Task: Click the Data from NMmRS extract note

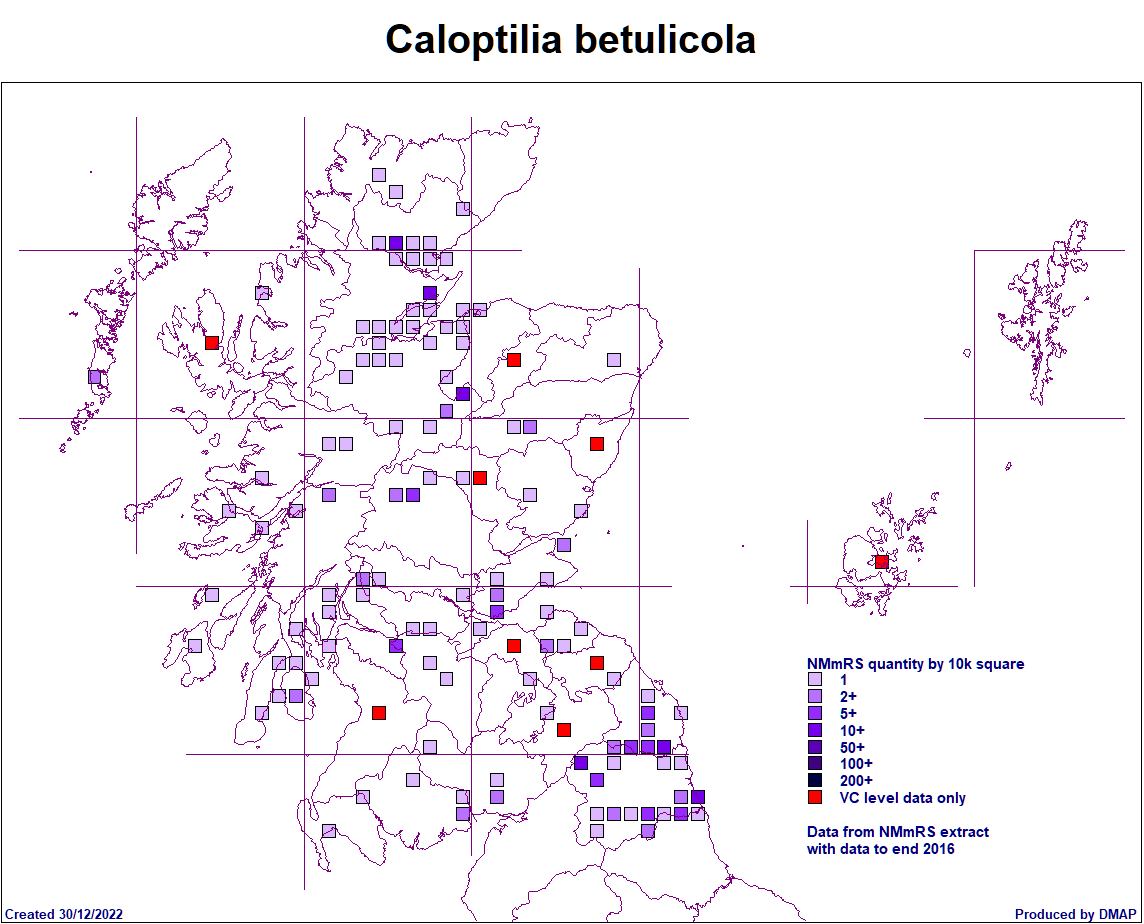Action: [x=897, y=832]
